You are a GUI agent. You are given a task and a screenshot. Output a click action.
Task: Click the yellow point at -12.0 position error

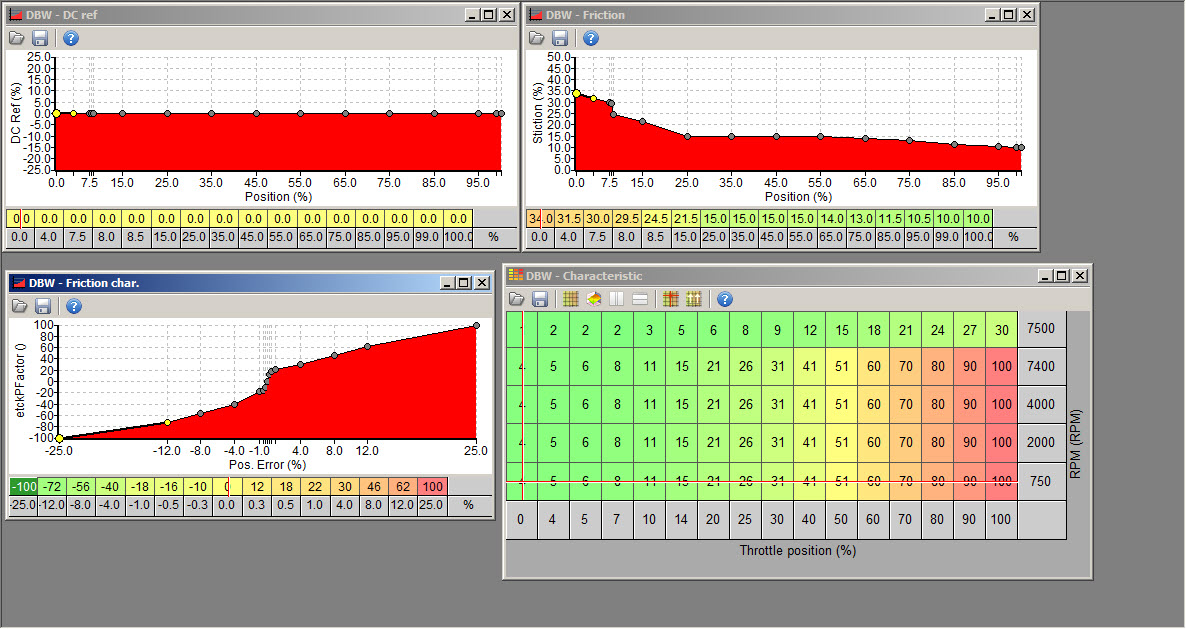click(167, 423)
